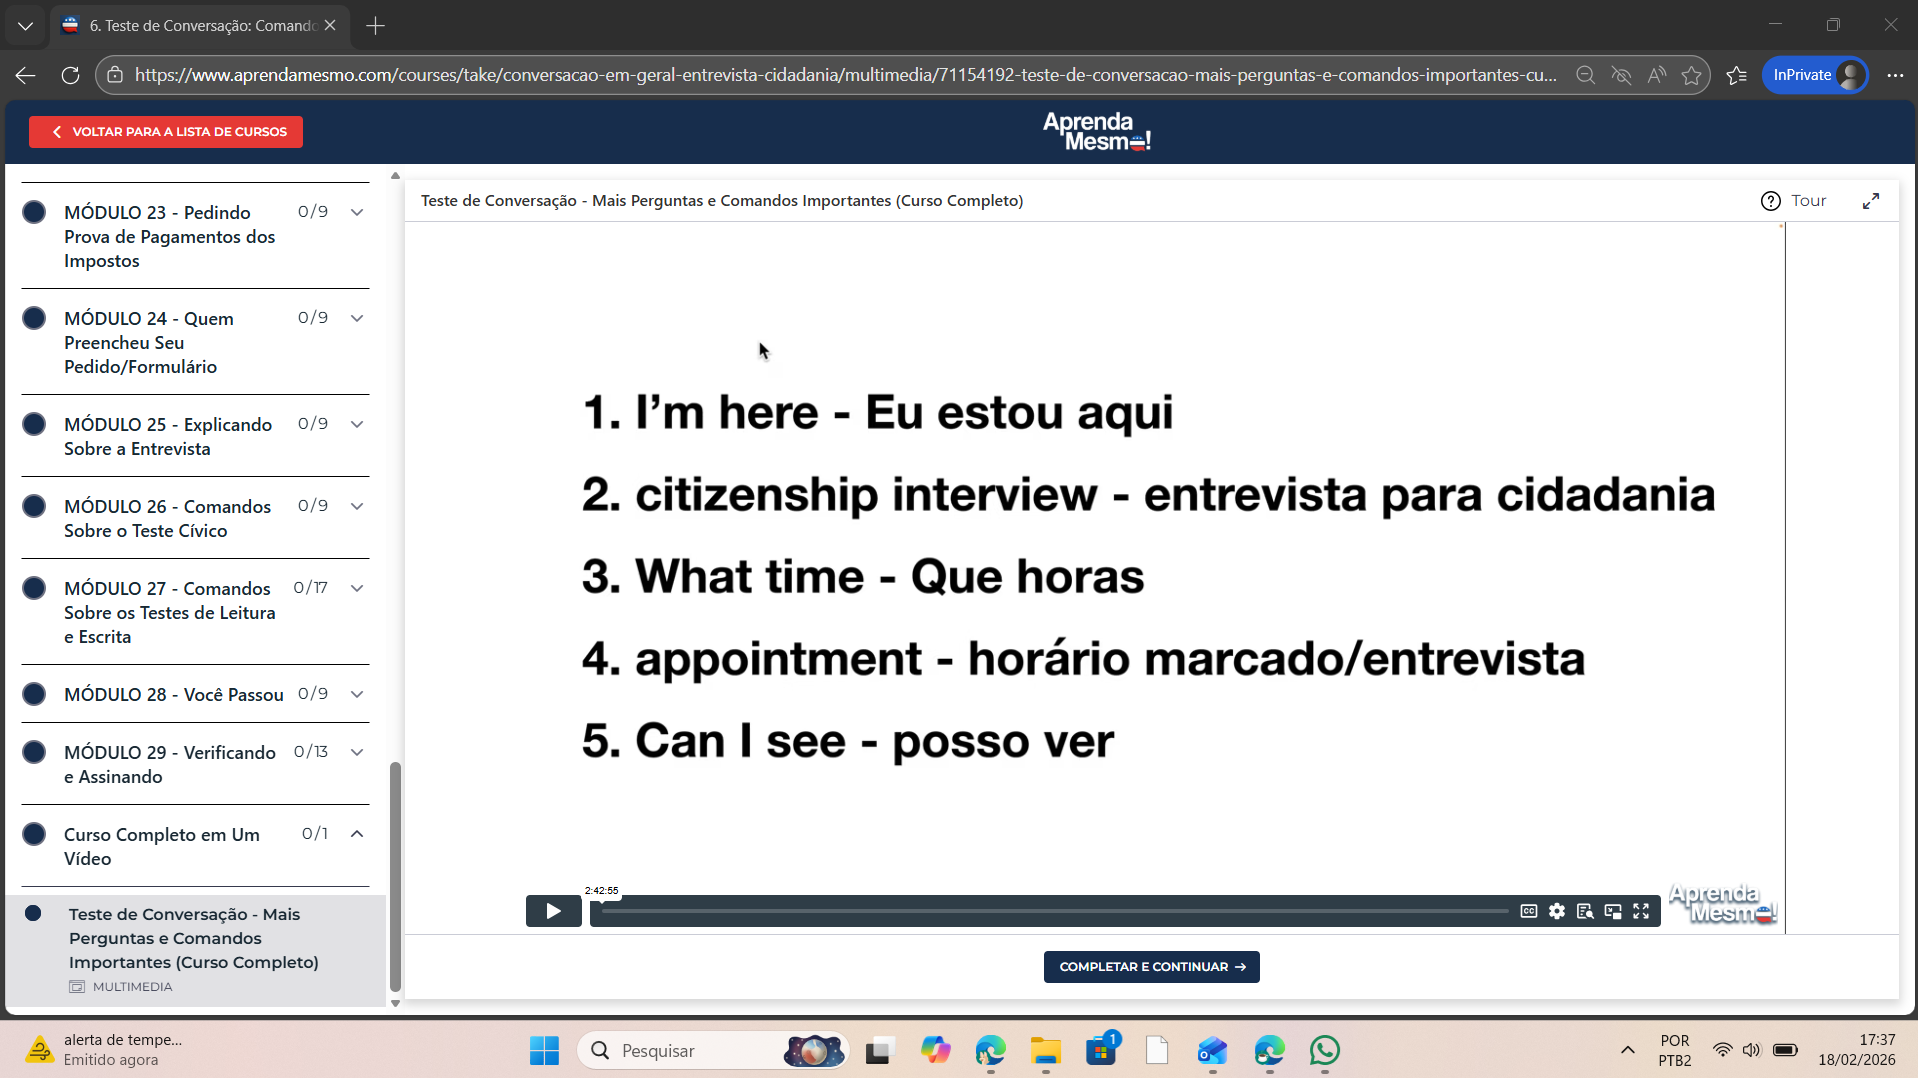The width and height of the screenshot is (1918, 1078).
Task: Open the Tour help guide
Action: coord(1794,201)
